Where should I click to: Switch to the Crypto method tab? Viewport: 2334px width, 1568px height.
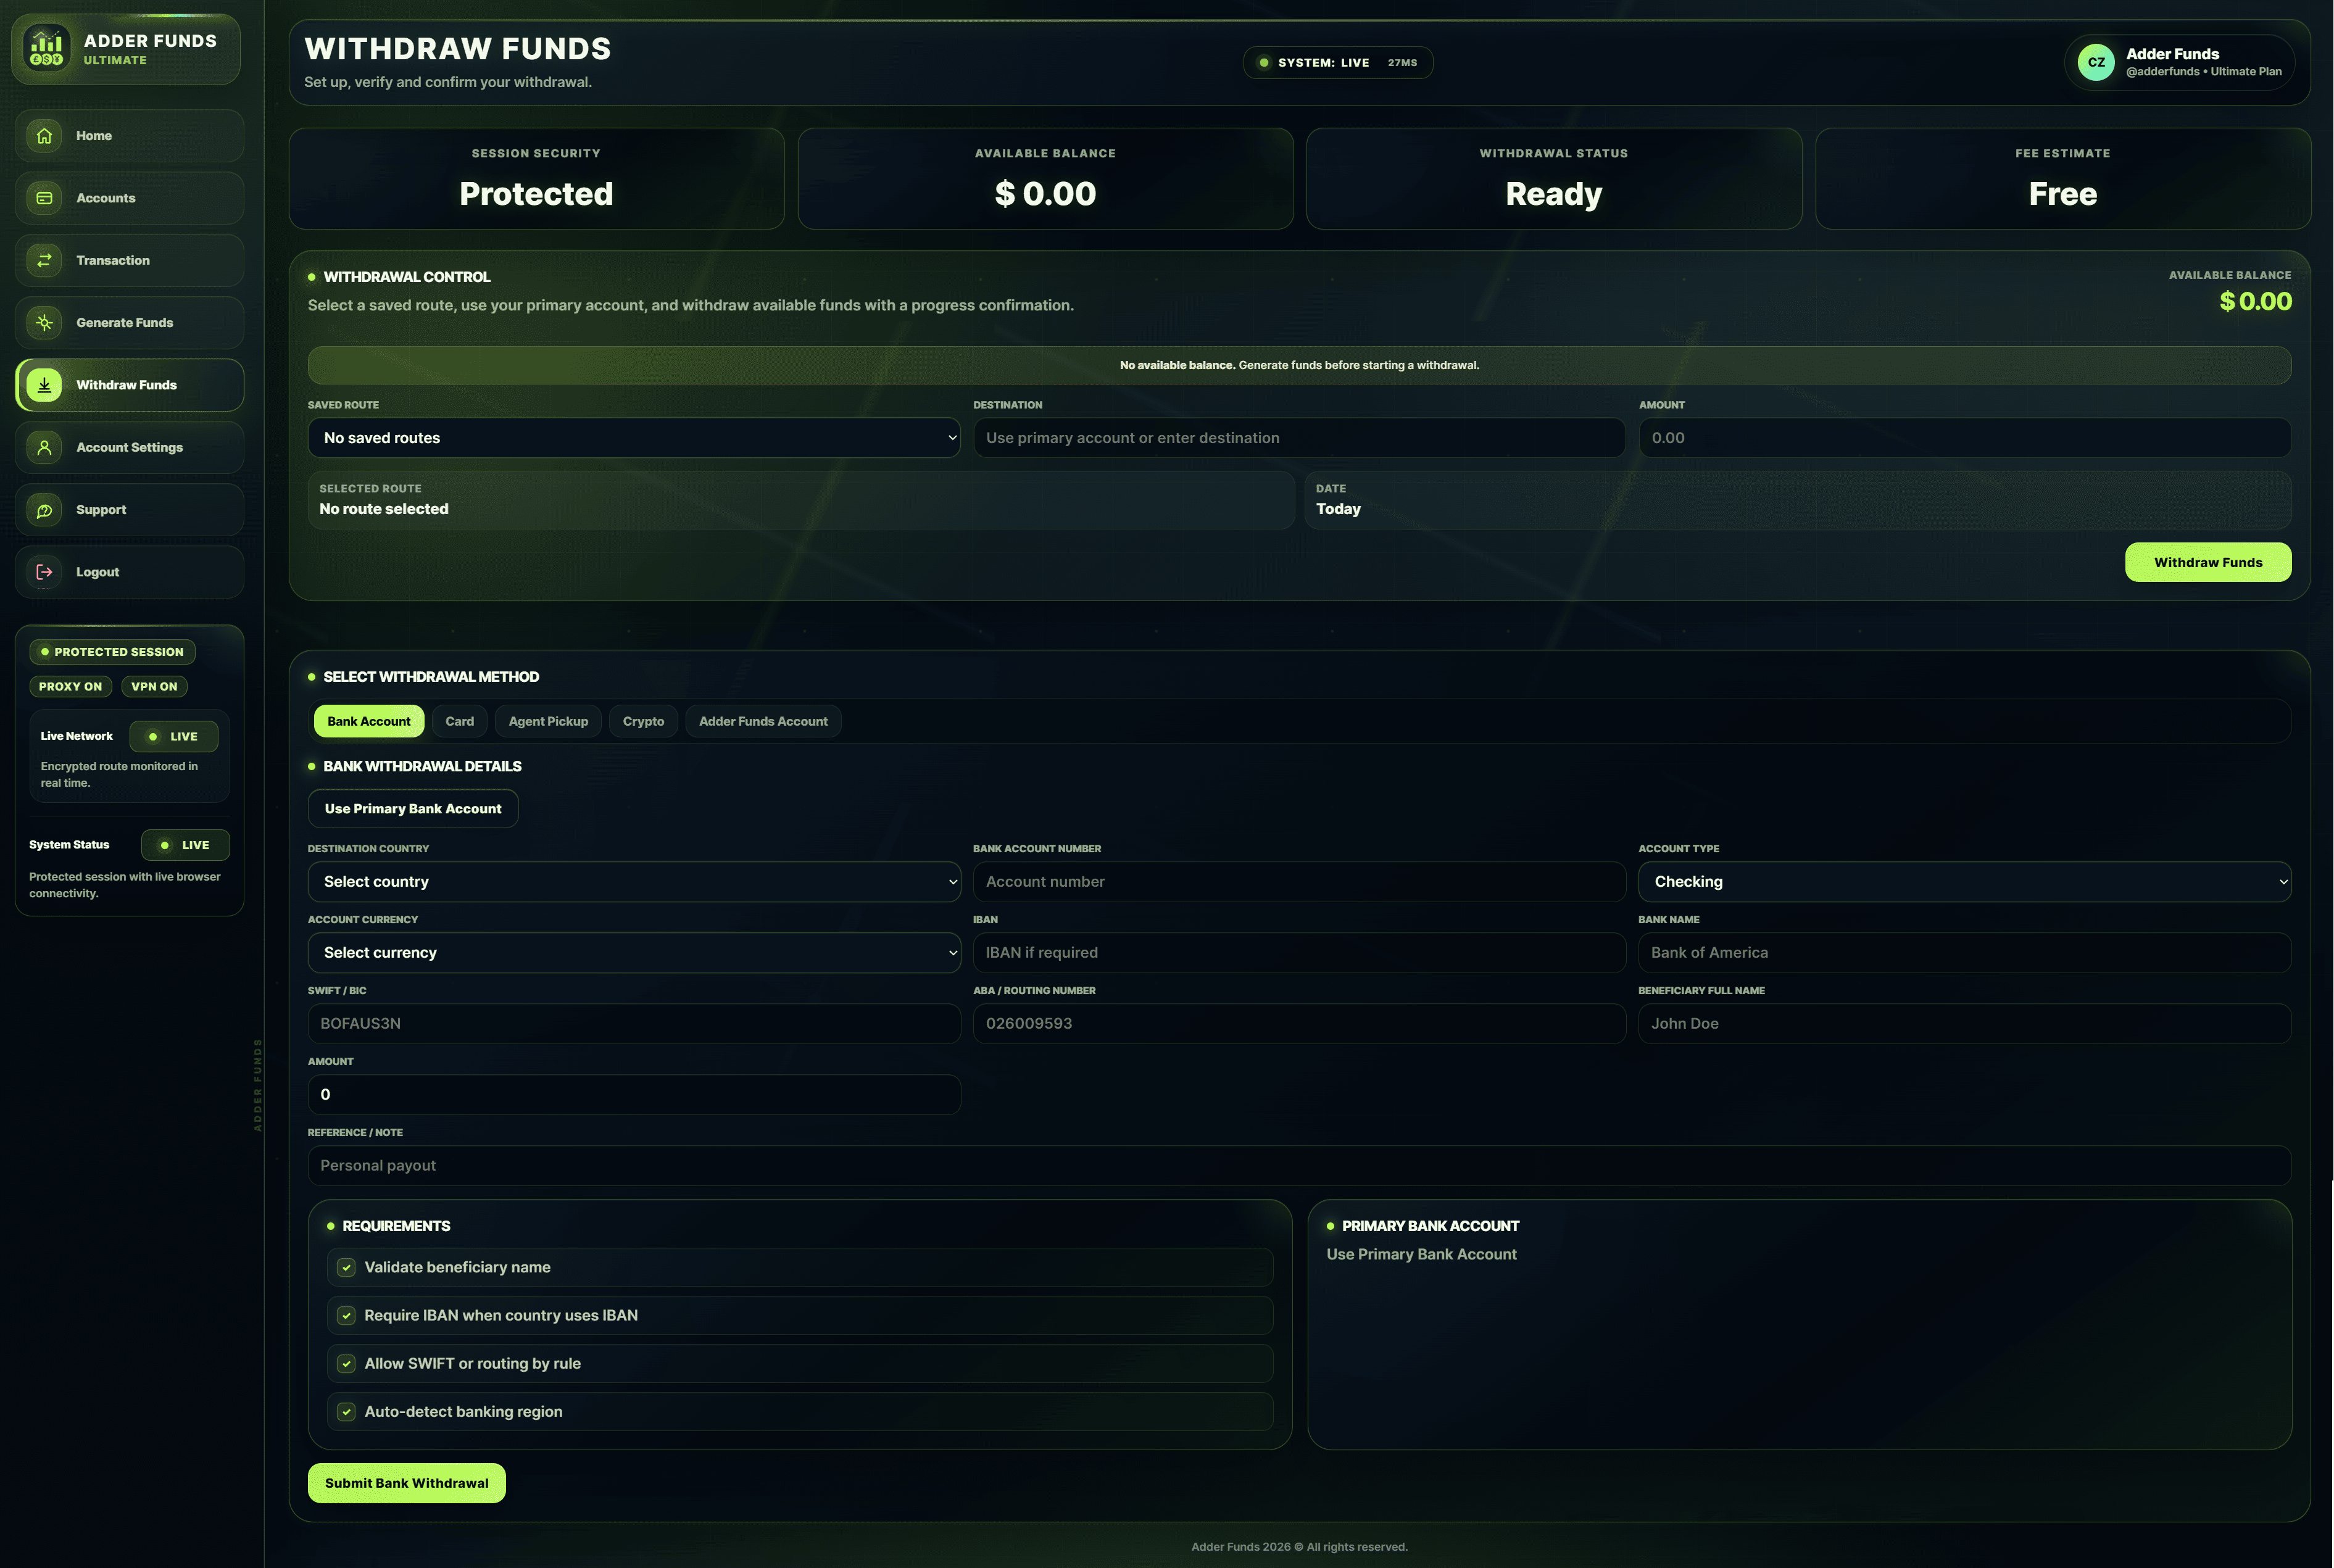pos(643,721)
